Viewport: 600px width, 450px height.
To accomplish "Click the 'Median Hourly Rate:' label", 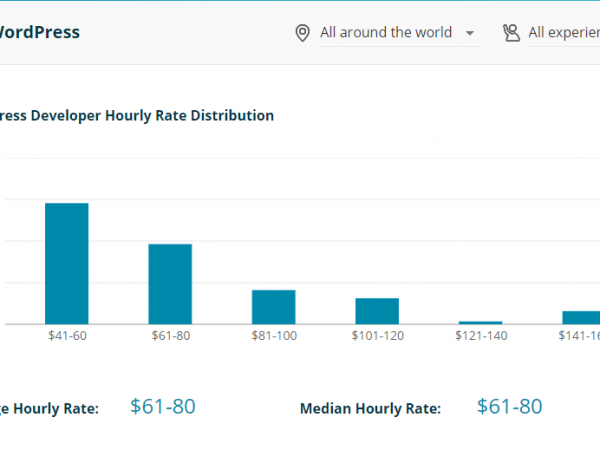I will click(370, 408).
